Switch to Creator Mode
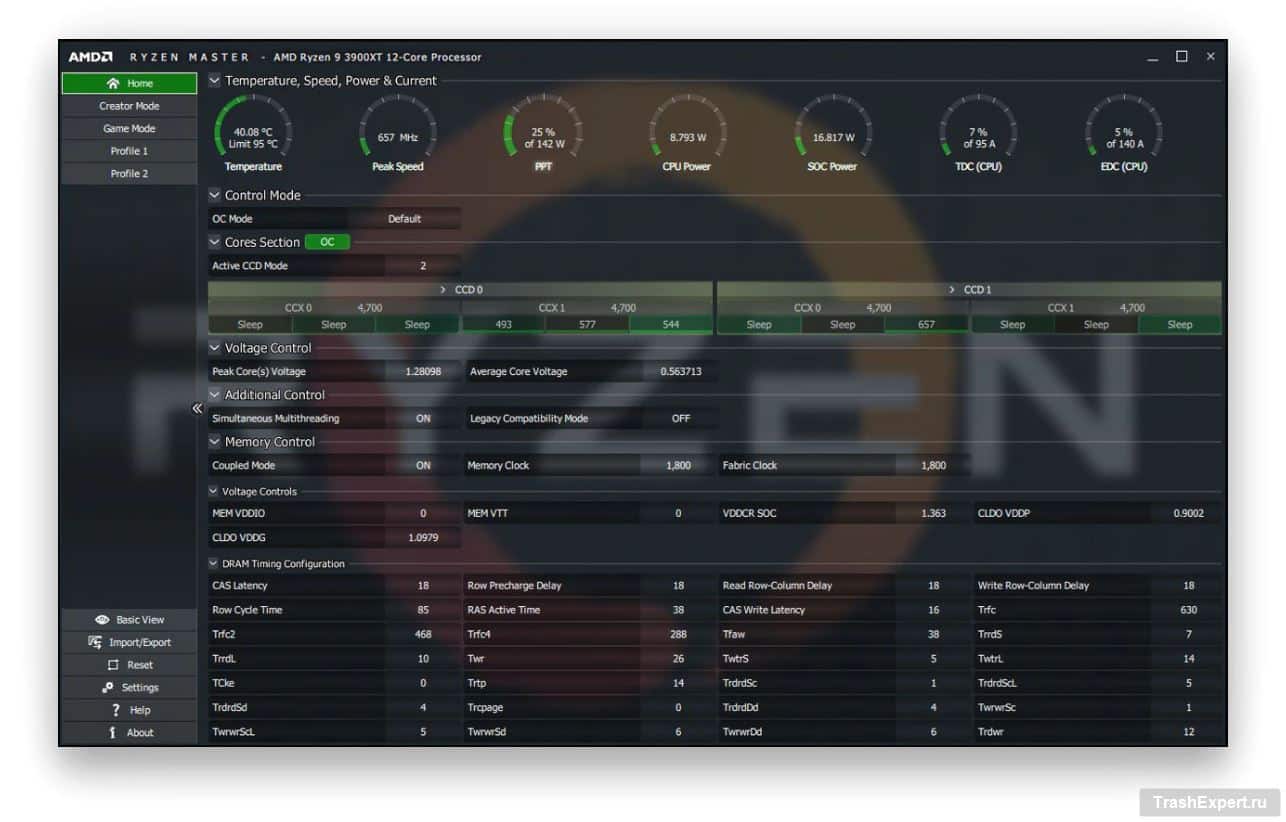Screen dimensions: 1286x822 click(x=129, y=106)
